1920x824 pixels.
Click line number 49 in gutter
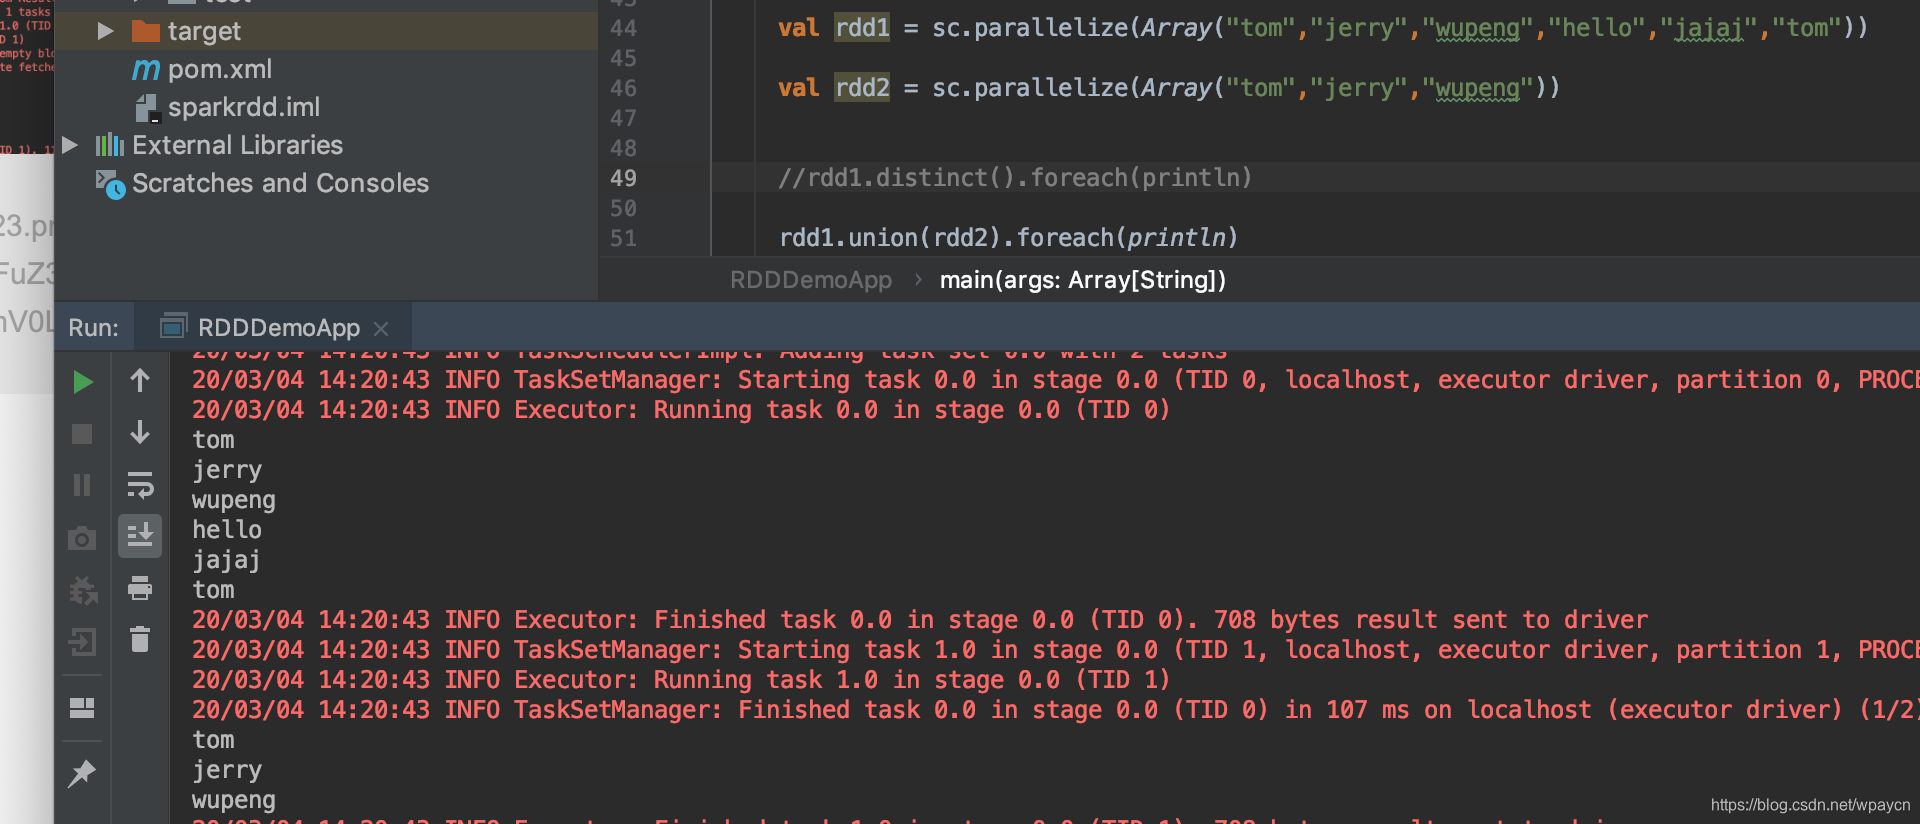coord(623,178)
